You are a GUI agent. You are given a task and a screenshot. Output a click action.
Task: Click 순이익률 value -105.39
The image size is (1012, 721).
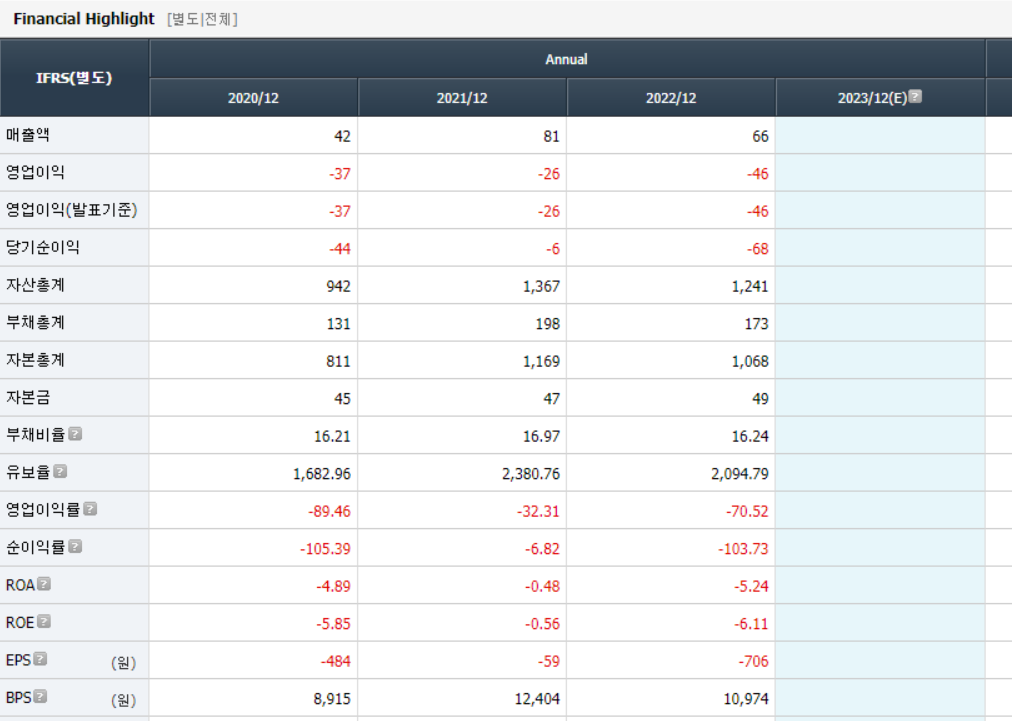[x=325, y=548]
